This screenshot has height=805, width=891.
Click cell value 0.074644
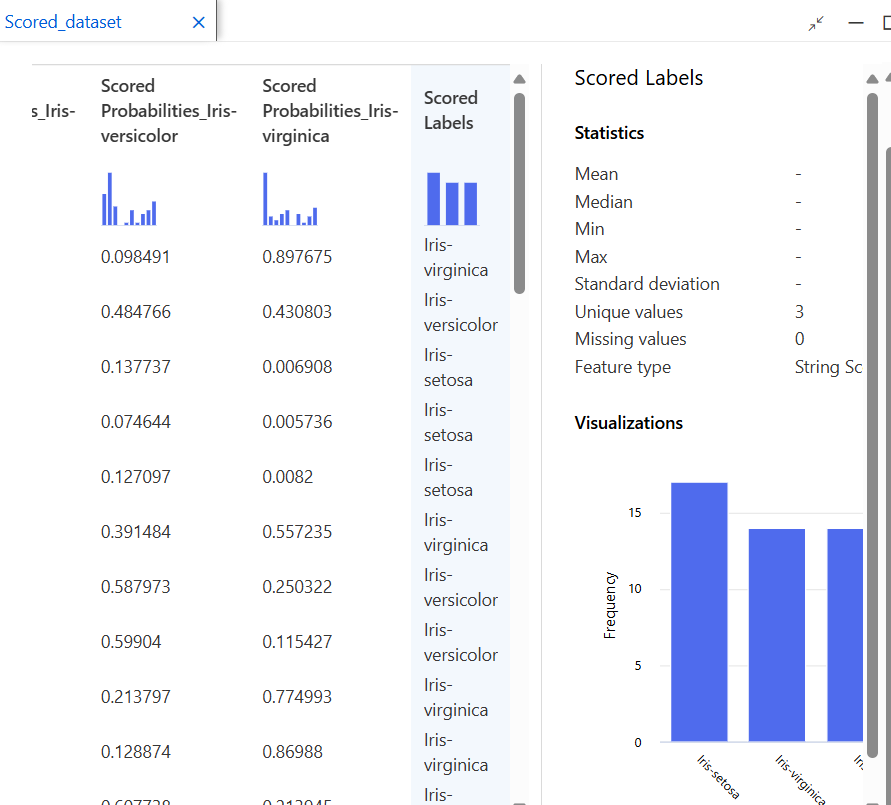[x=135, y=422]
